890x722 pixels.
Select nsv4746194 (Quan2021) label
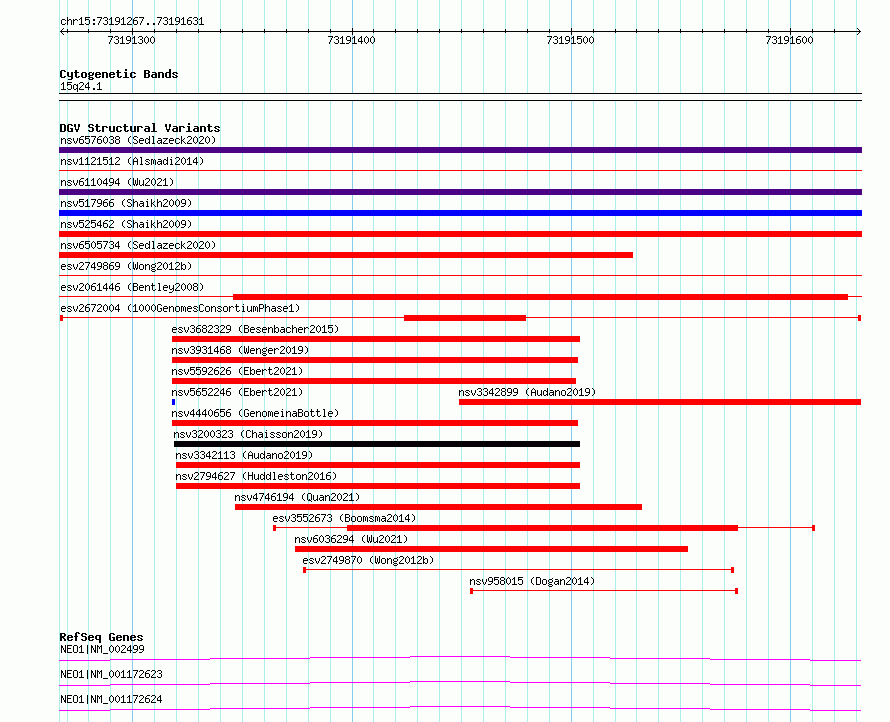[297, 497]
